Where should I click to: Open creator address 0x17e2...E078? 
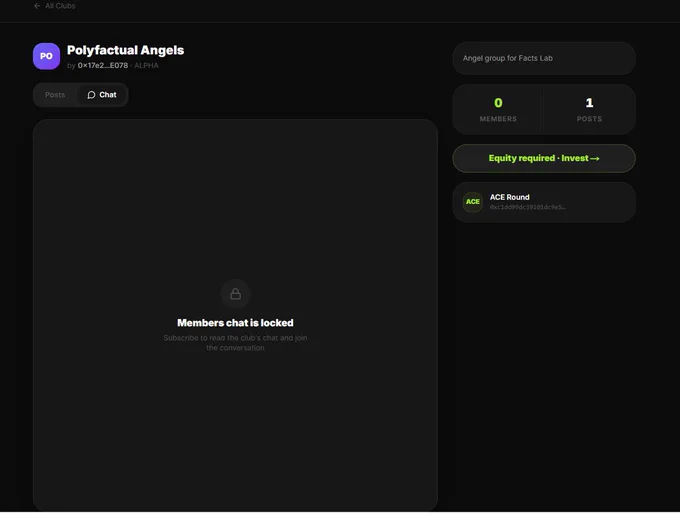point(103,65)
